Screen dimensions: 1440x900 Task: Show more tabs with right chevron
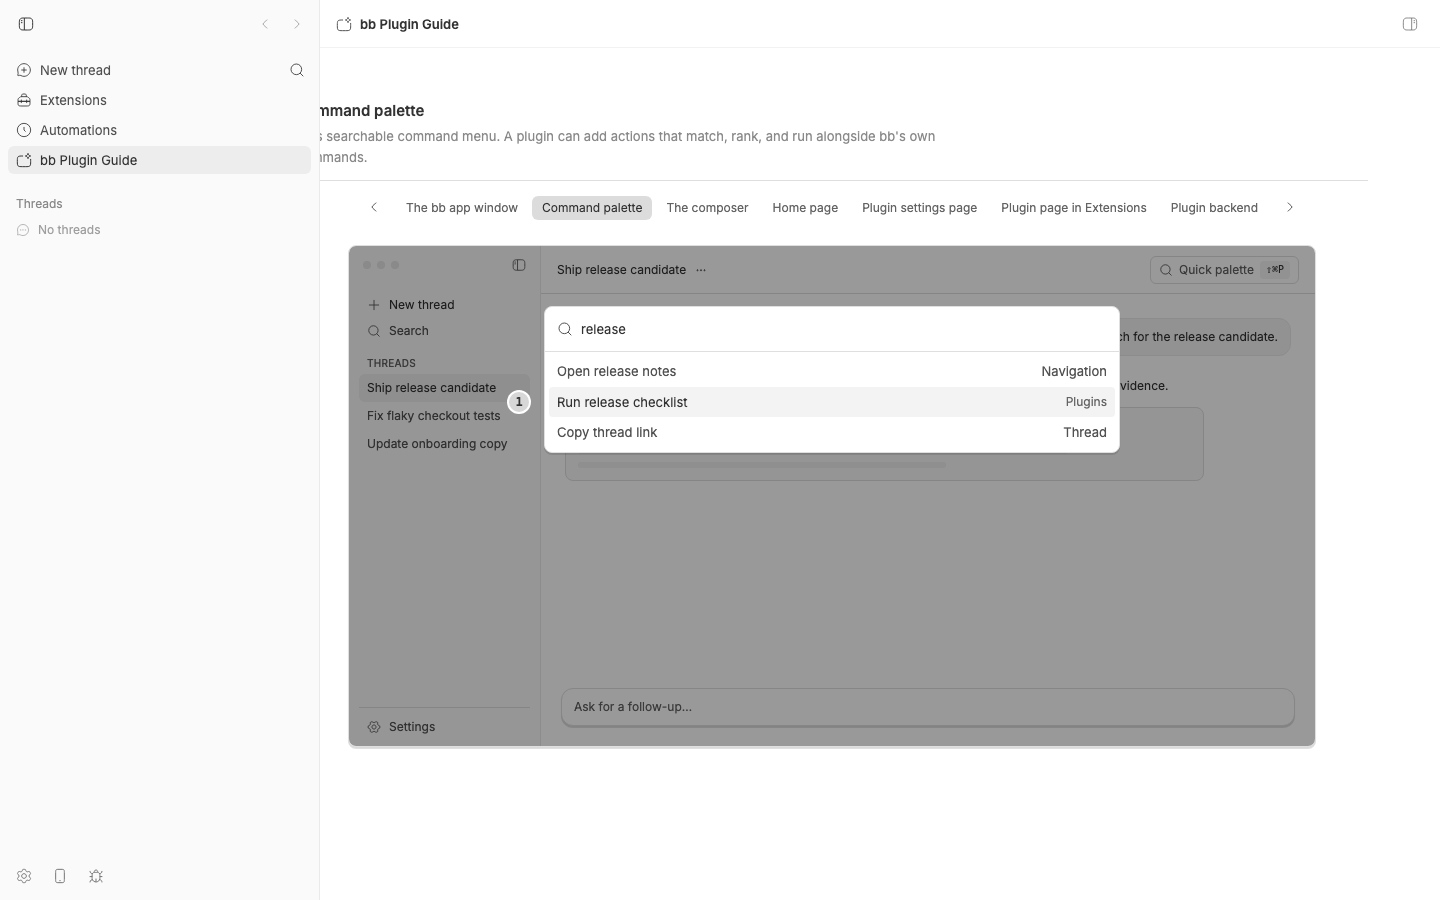pyautogui.click(x=1290, y=208)
